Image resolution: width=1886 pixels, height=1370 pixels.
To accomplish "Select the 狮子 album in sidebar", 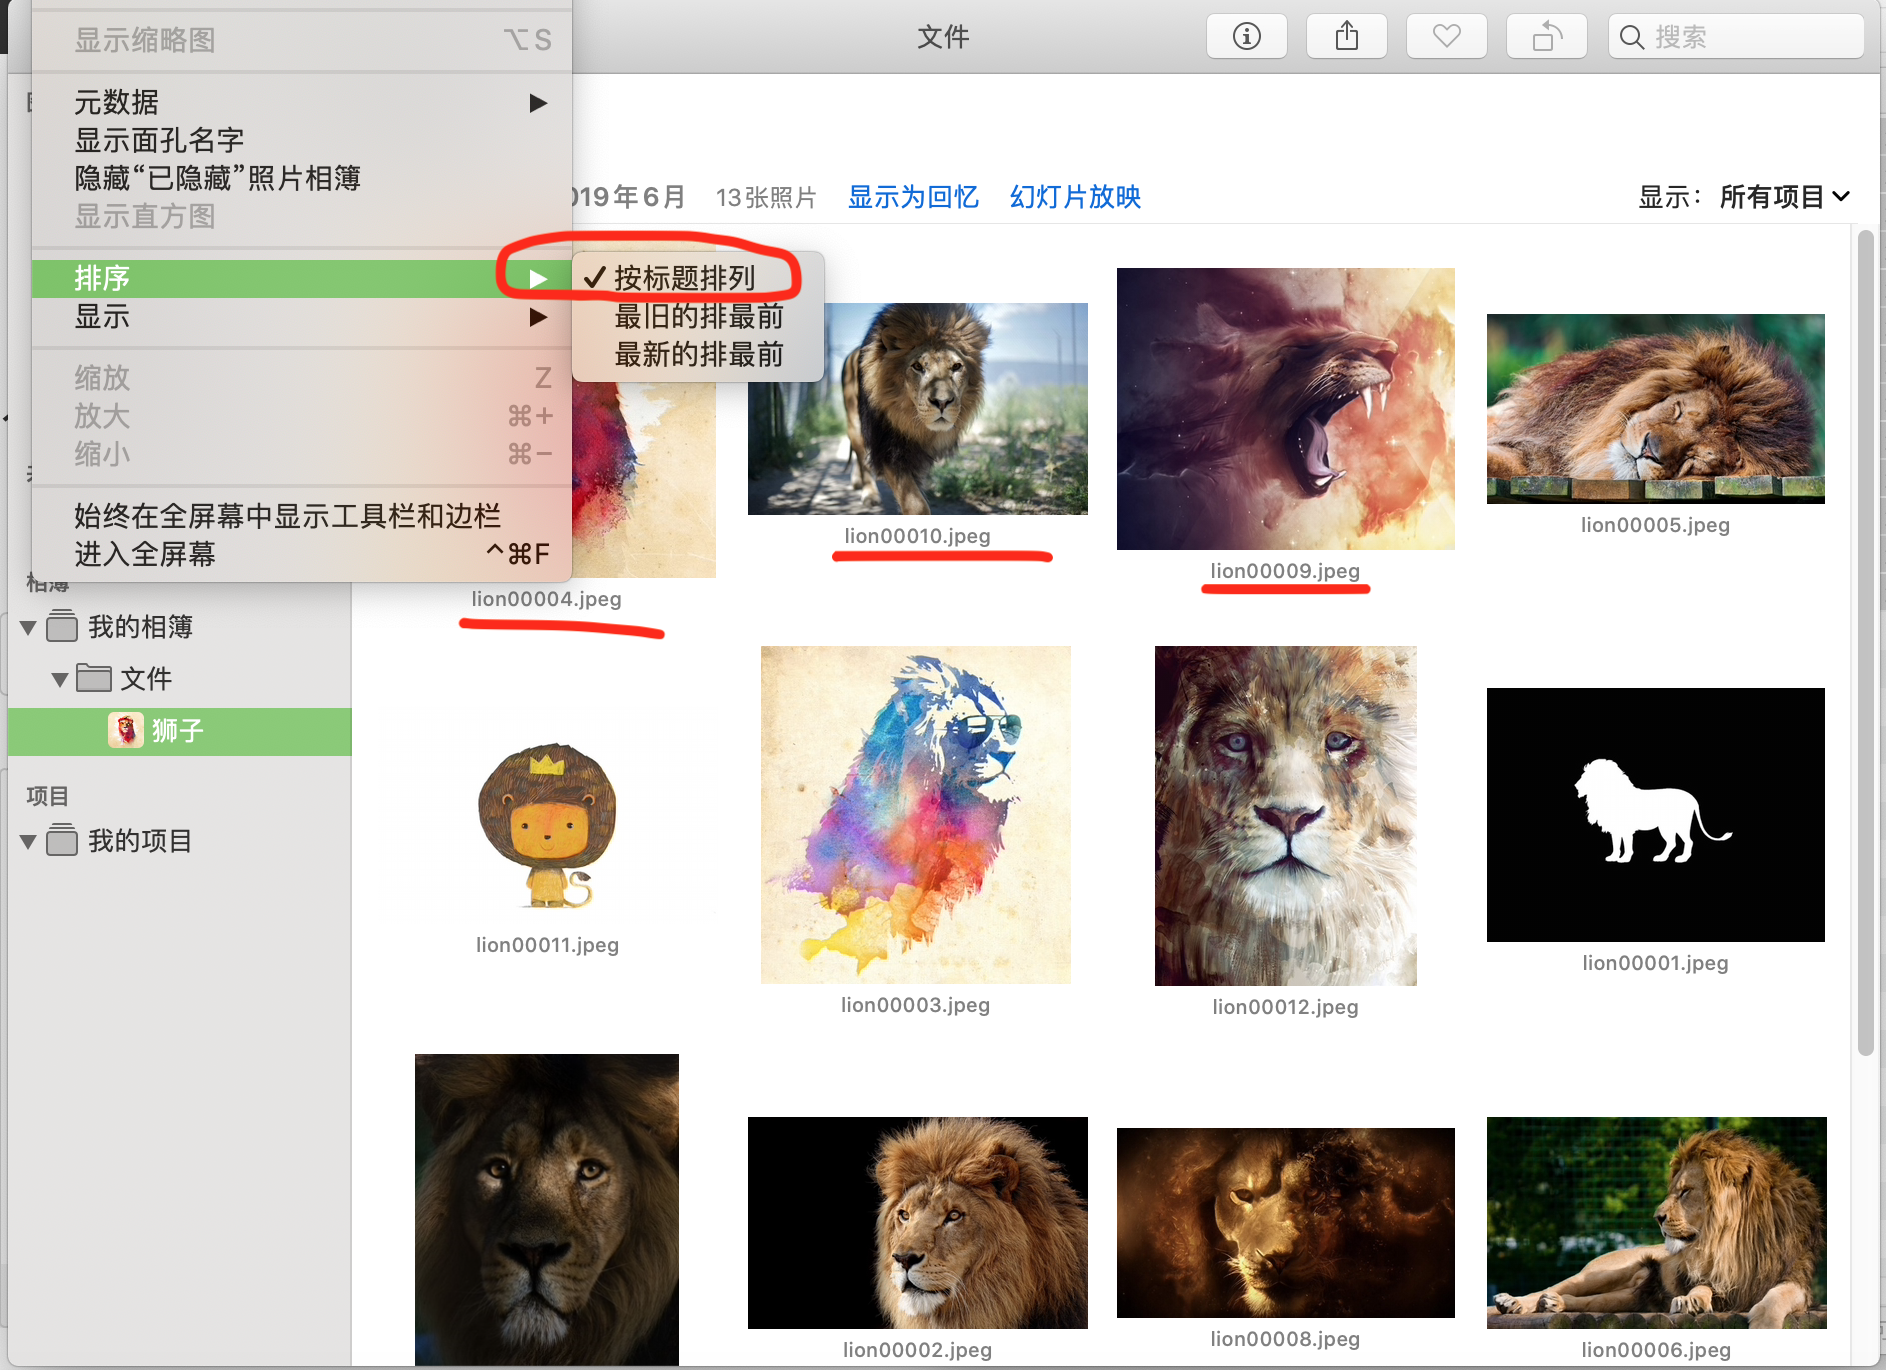I will (180, 731).
